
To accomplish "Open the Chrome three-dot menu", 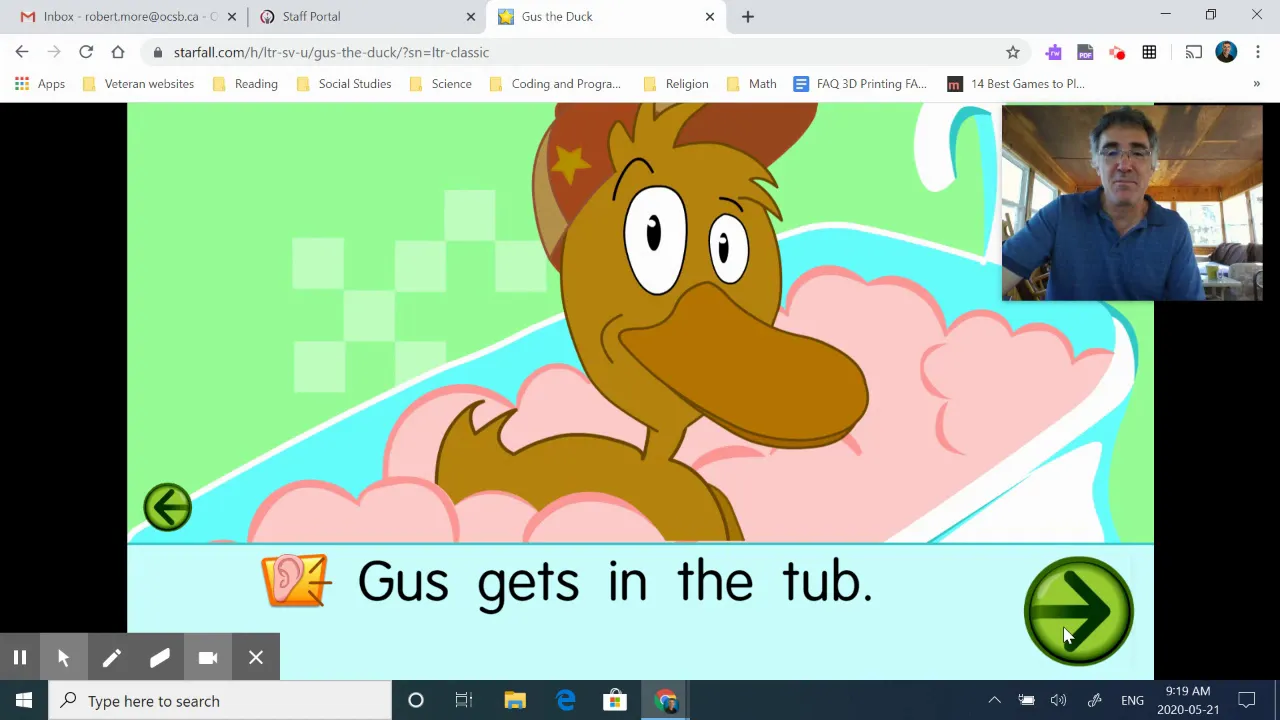I will 1258,52.
